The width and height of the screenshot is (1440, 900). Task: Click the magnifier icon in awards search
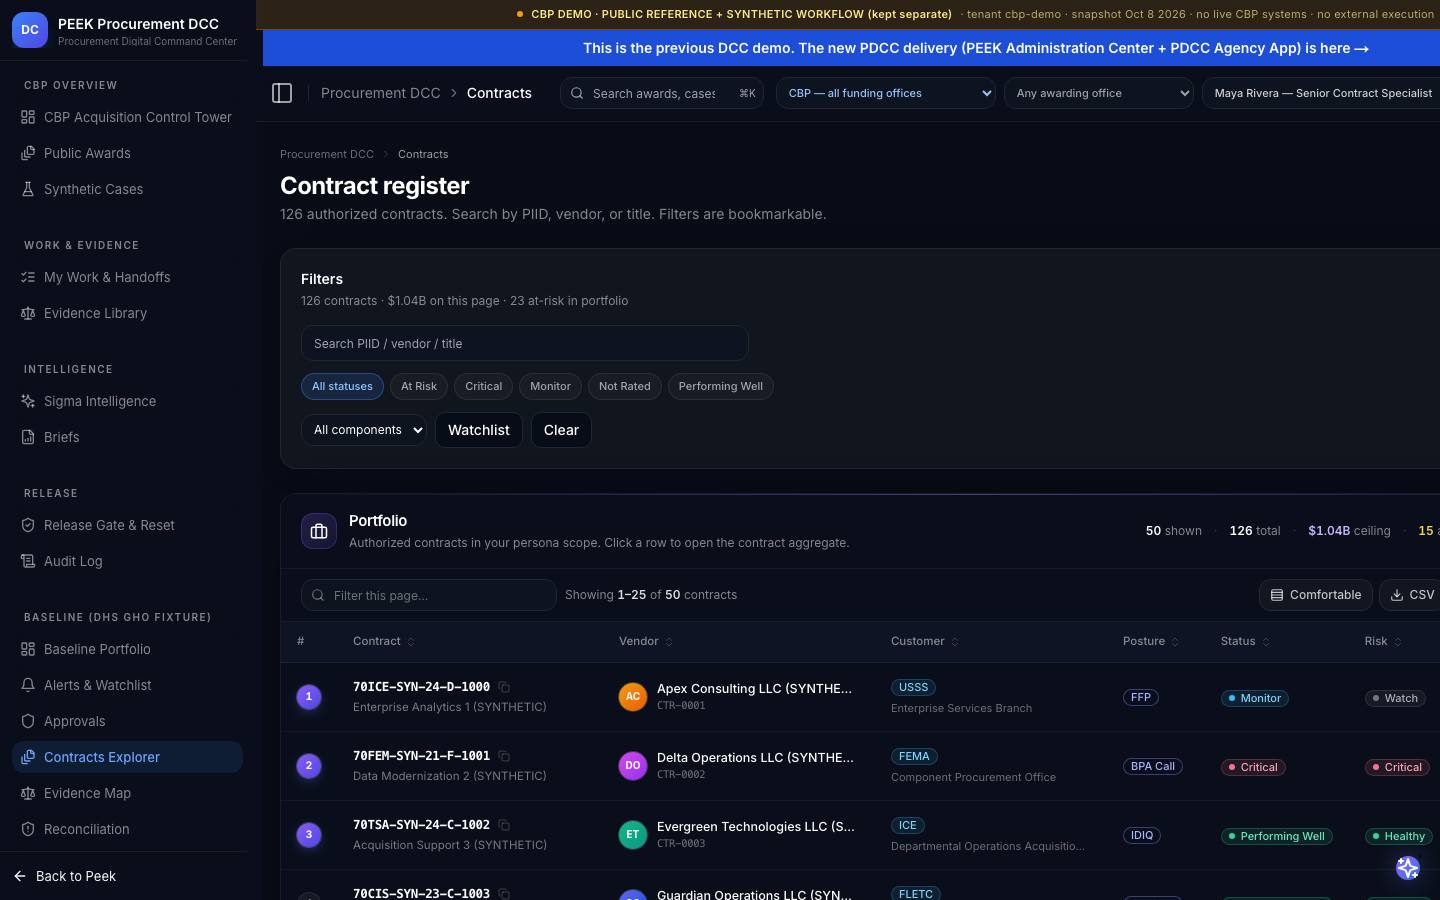click(x=577, y=93)
